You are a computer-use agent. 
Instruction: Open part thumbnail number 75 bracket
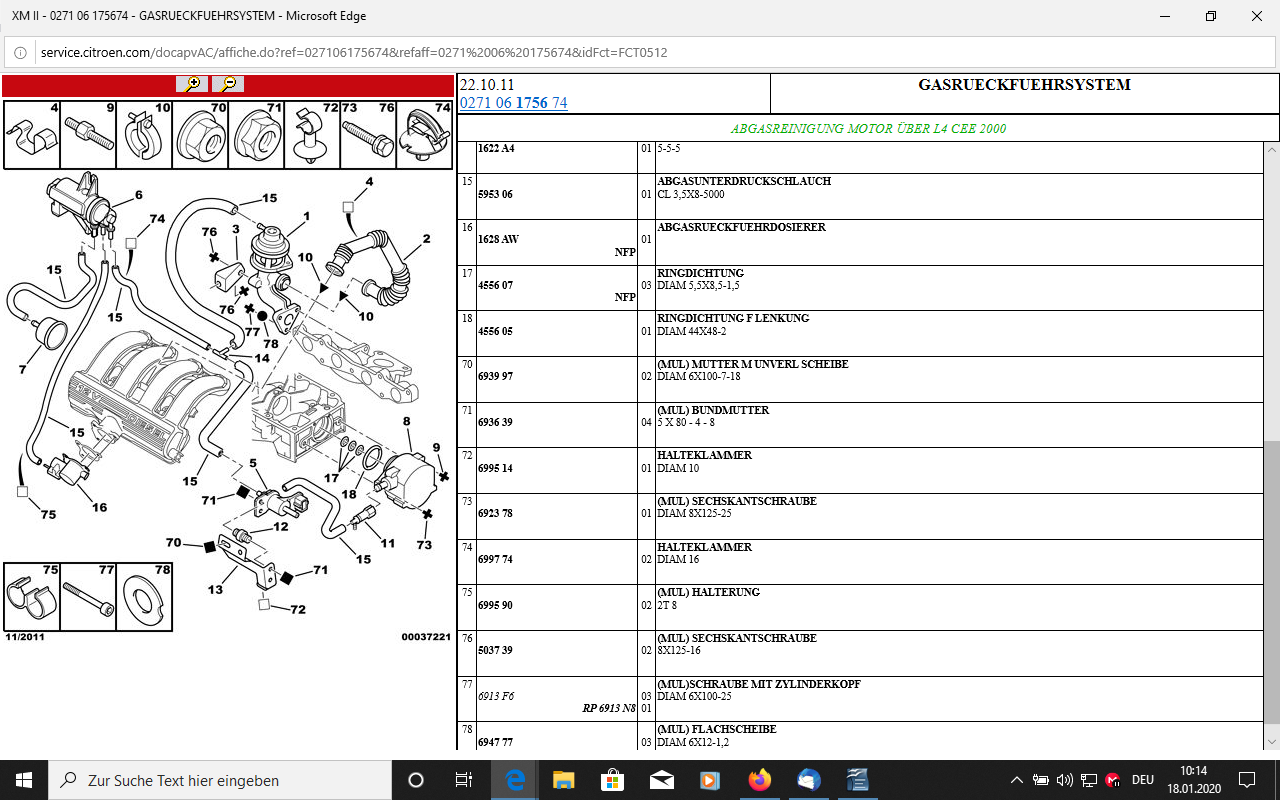(32, 596)
